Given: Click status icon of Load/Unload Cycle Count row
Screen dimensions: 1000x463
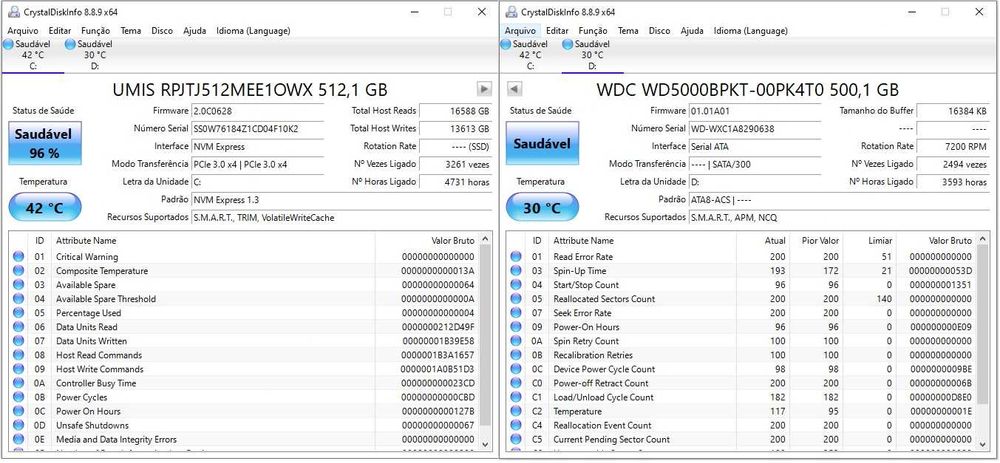Looking at the screenshot, I should point(516,397).
